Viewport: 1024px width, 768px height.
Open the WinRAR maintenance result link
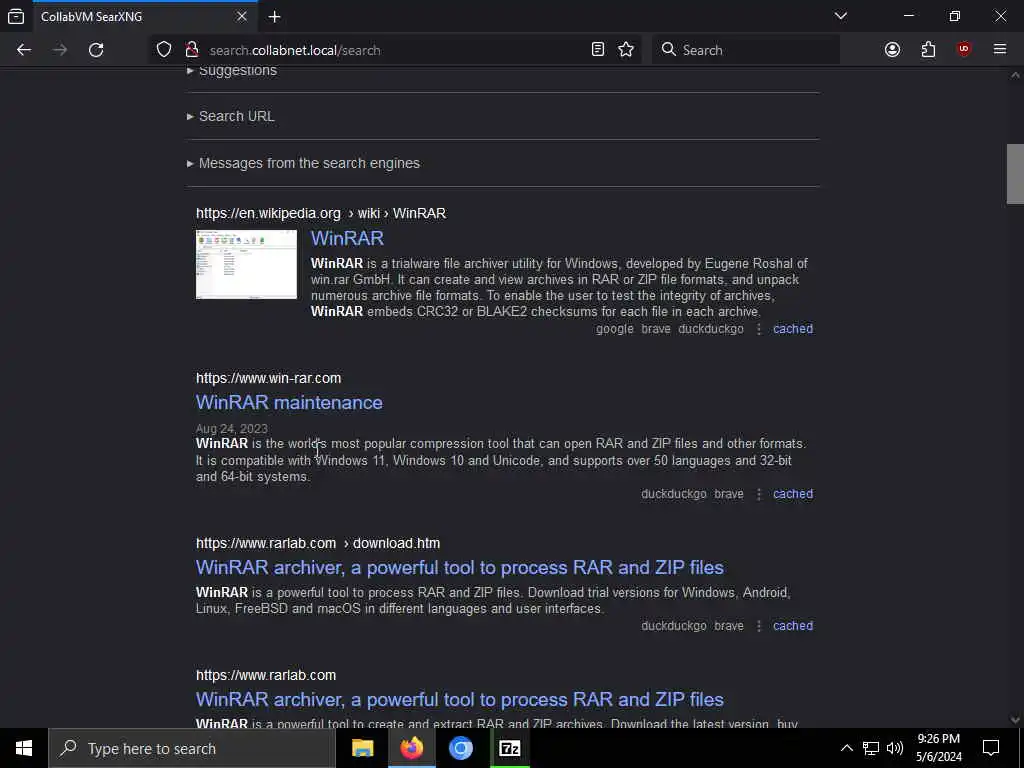tap(289, 402)
